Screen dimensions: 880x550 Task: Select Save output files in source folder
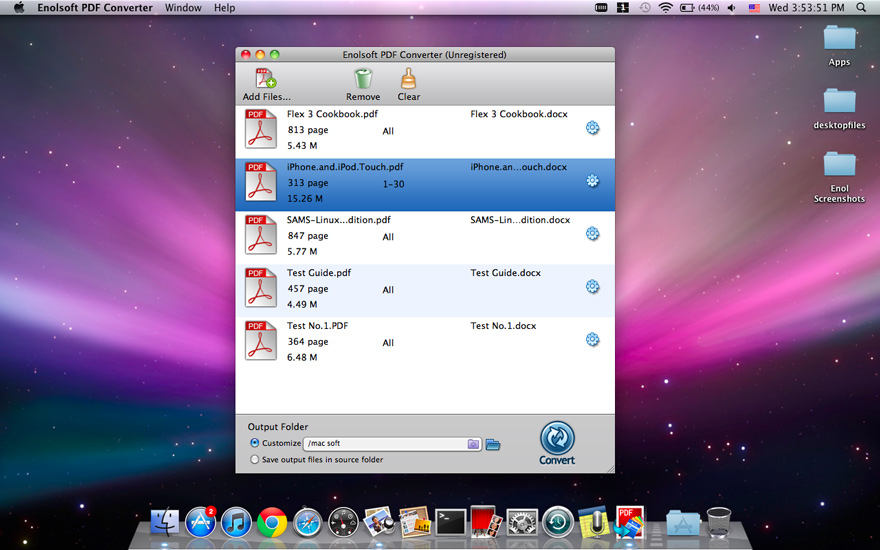(x=255, y=460)
